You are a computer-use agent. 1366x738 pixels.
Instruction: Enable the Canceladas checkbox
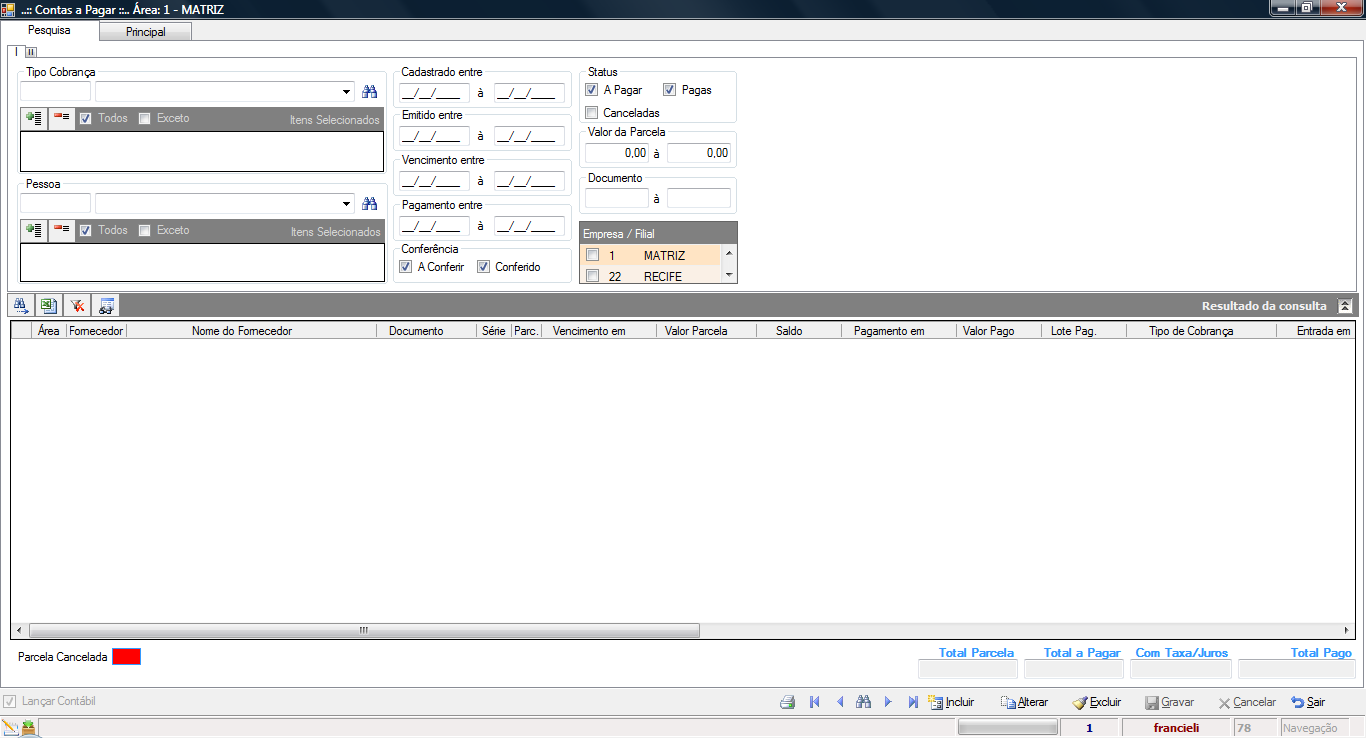pos(592,113)
